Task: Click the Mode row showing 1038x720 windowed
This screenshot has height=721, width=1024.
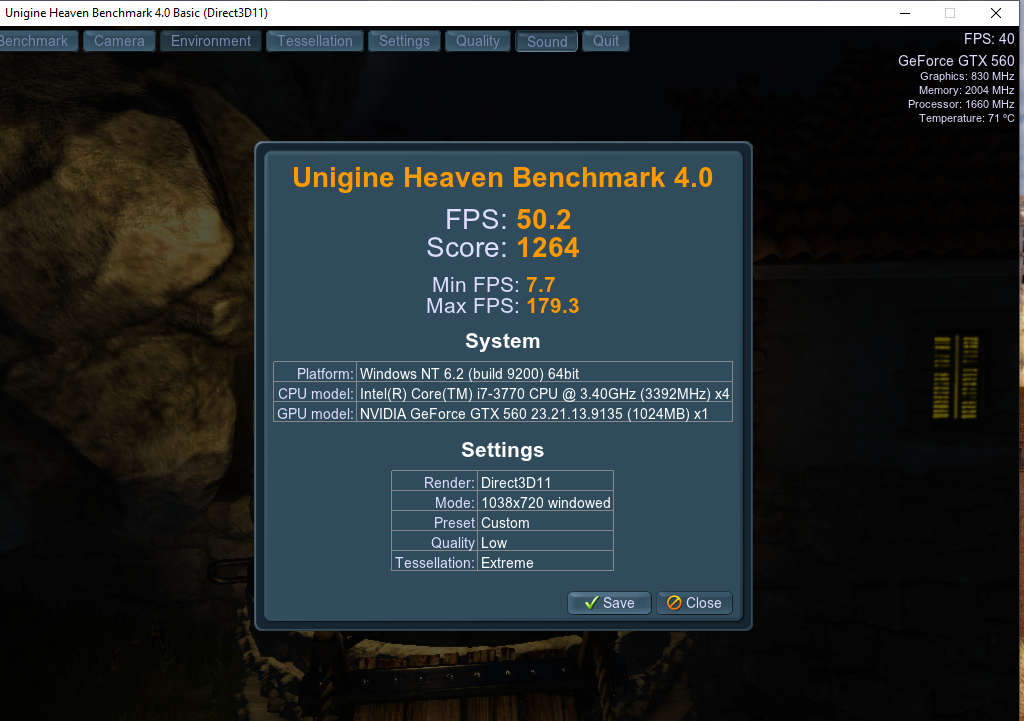Action: (x=502, y=502)
